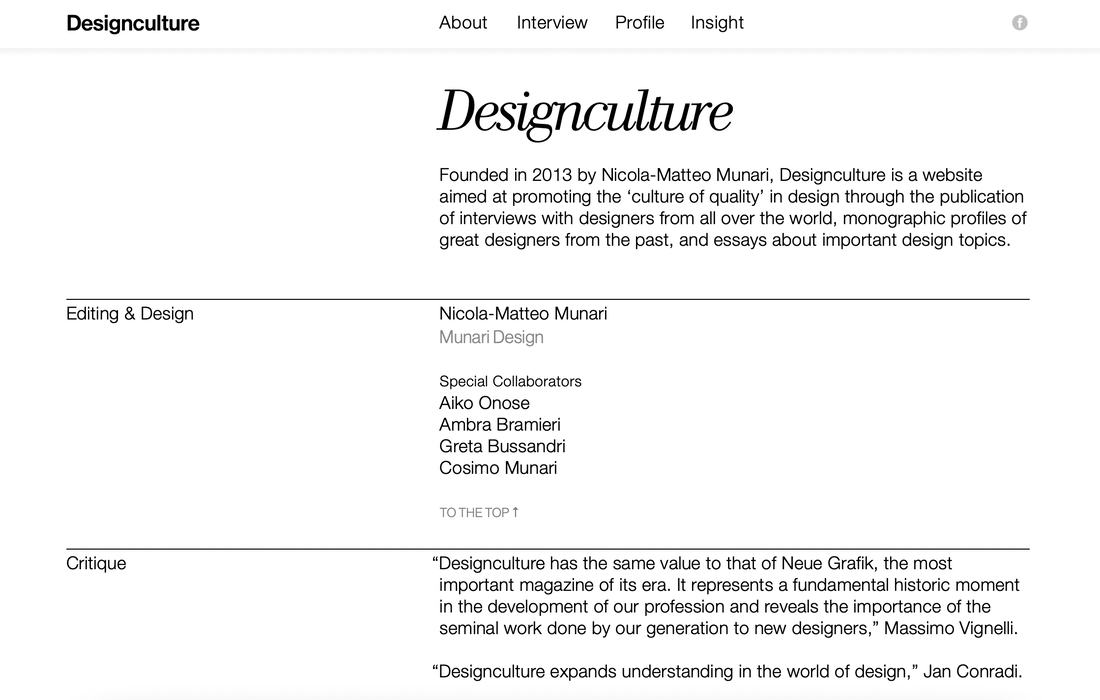This screenshot has height=700, width=1100.
Task: Click the Designculture header logo
Action: [133, 23]
